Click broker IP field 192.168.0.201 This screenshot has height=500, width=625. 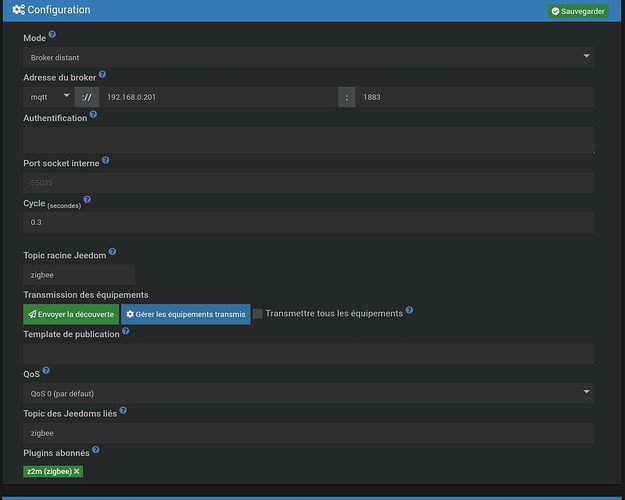click(218, 97)
